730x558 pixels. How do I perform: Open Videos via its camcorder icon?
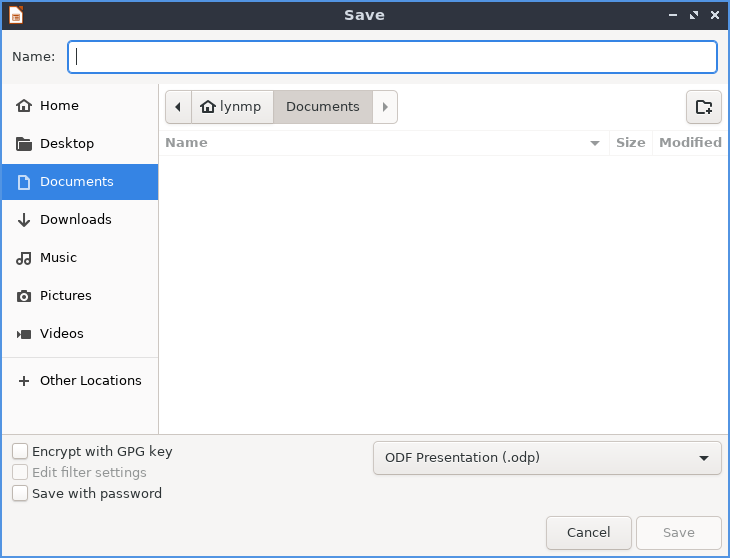[x=24, y=334]
